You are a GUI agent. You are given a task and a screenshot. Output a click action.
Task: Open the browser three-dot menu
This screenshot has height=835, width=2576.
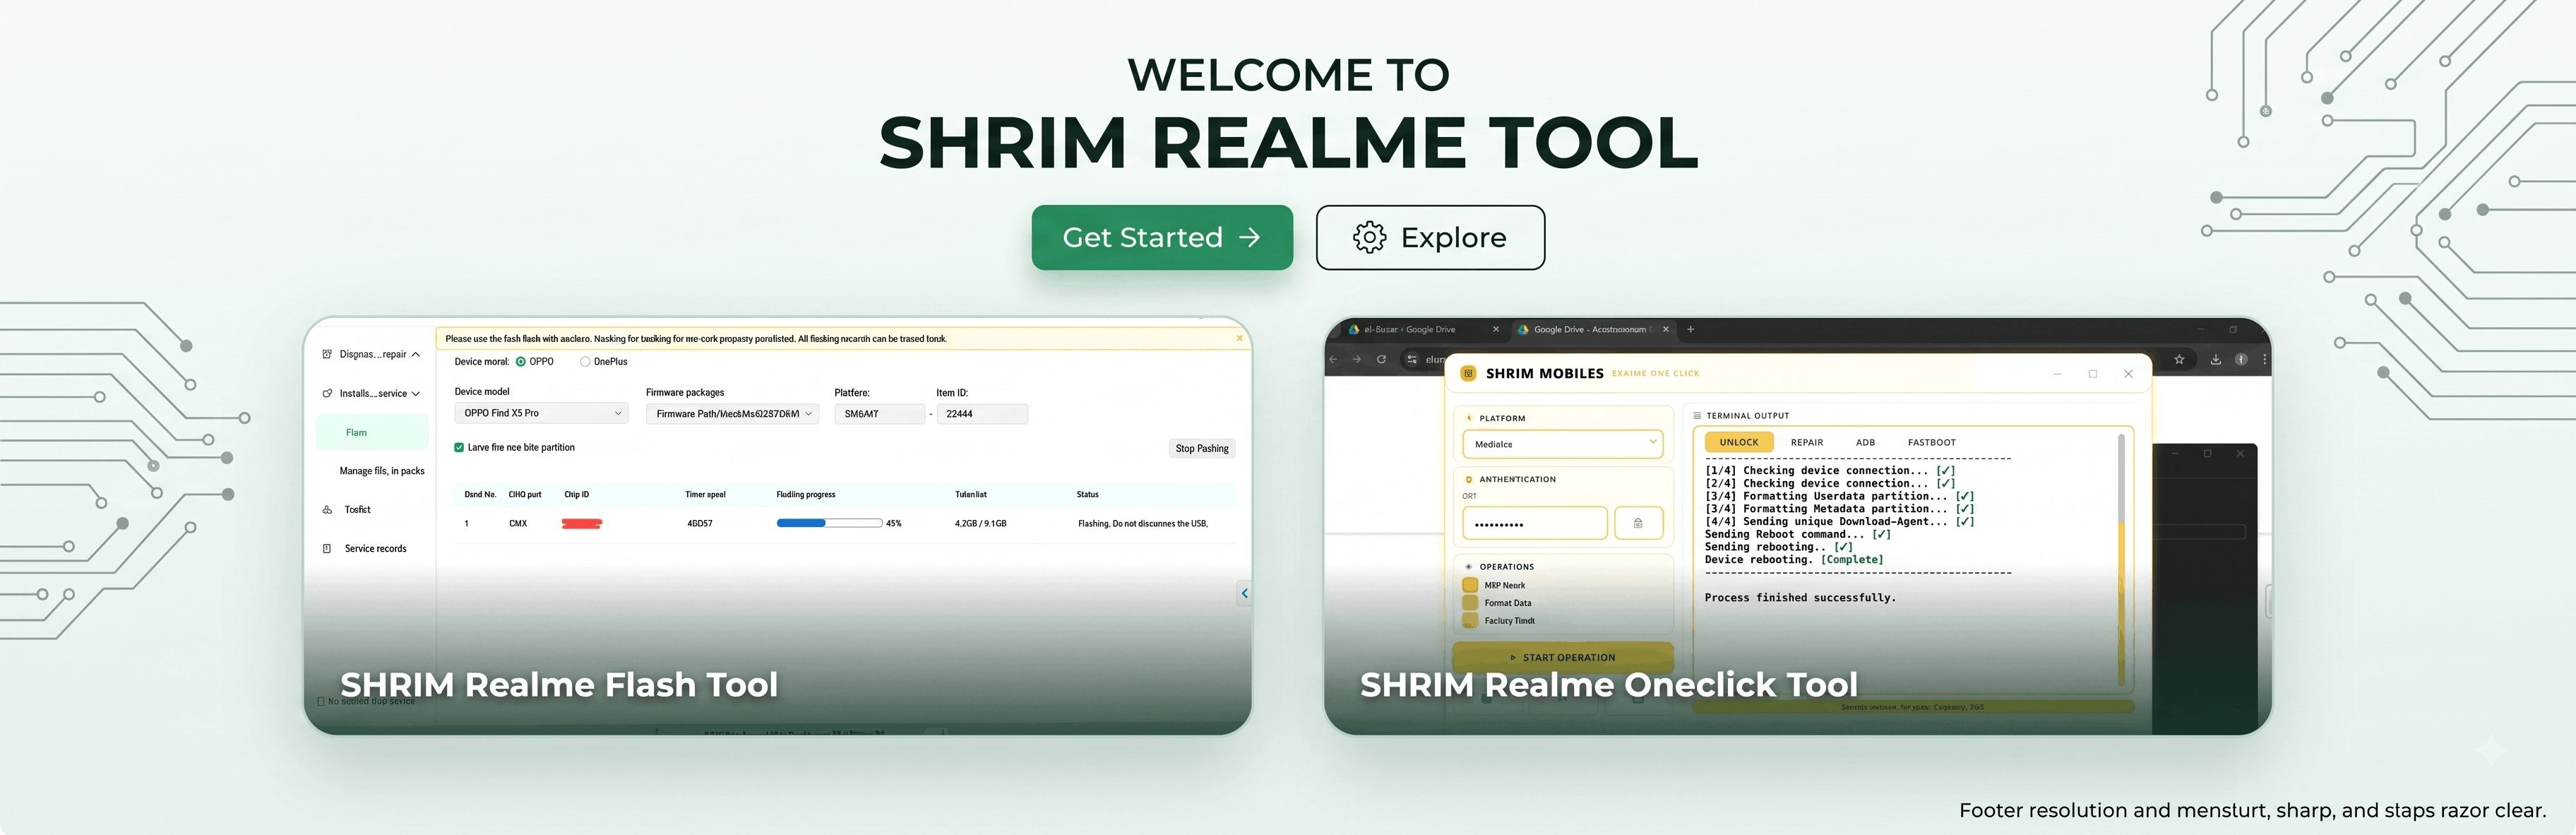click(2264, 359)
